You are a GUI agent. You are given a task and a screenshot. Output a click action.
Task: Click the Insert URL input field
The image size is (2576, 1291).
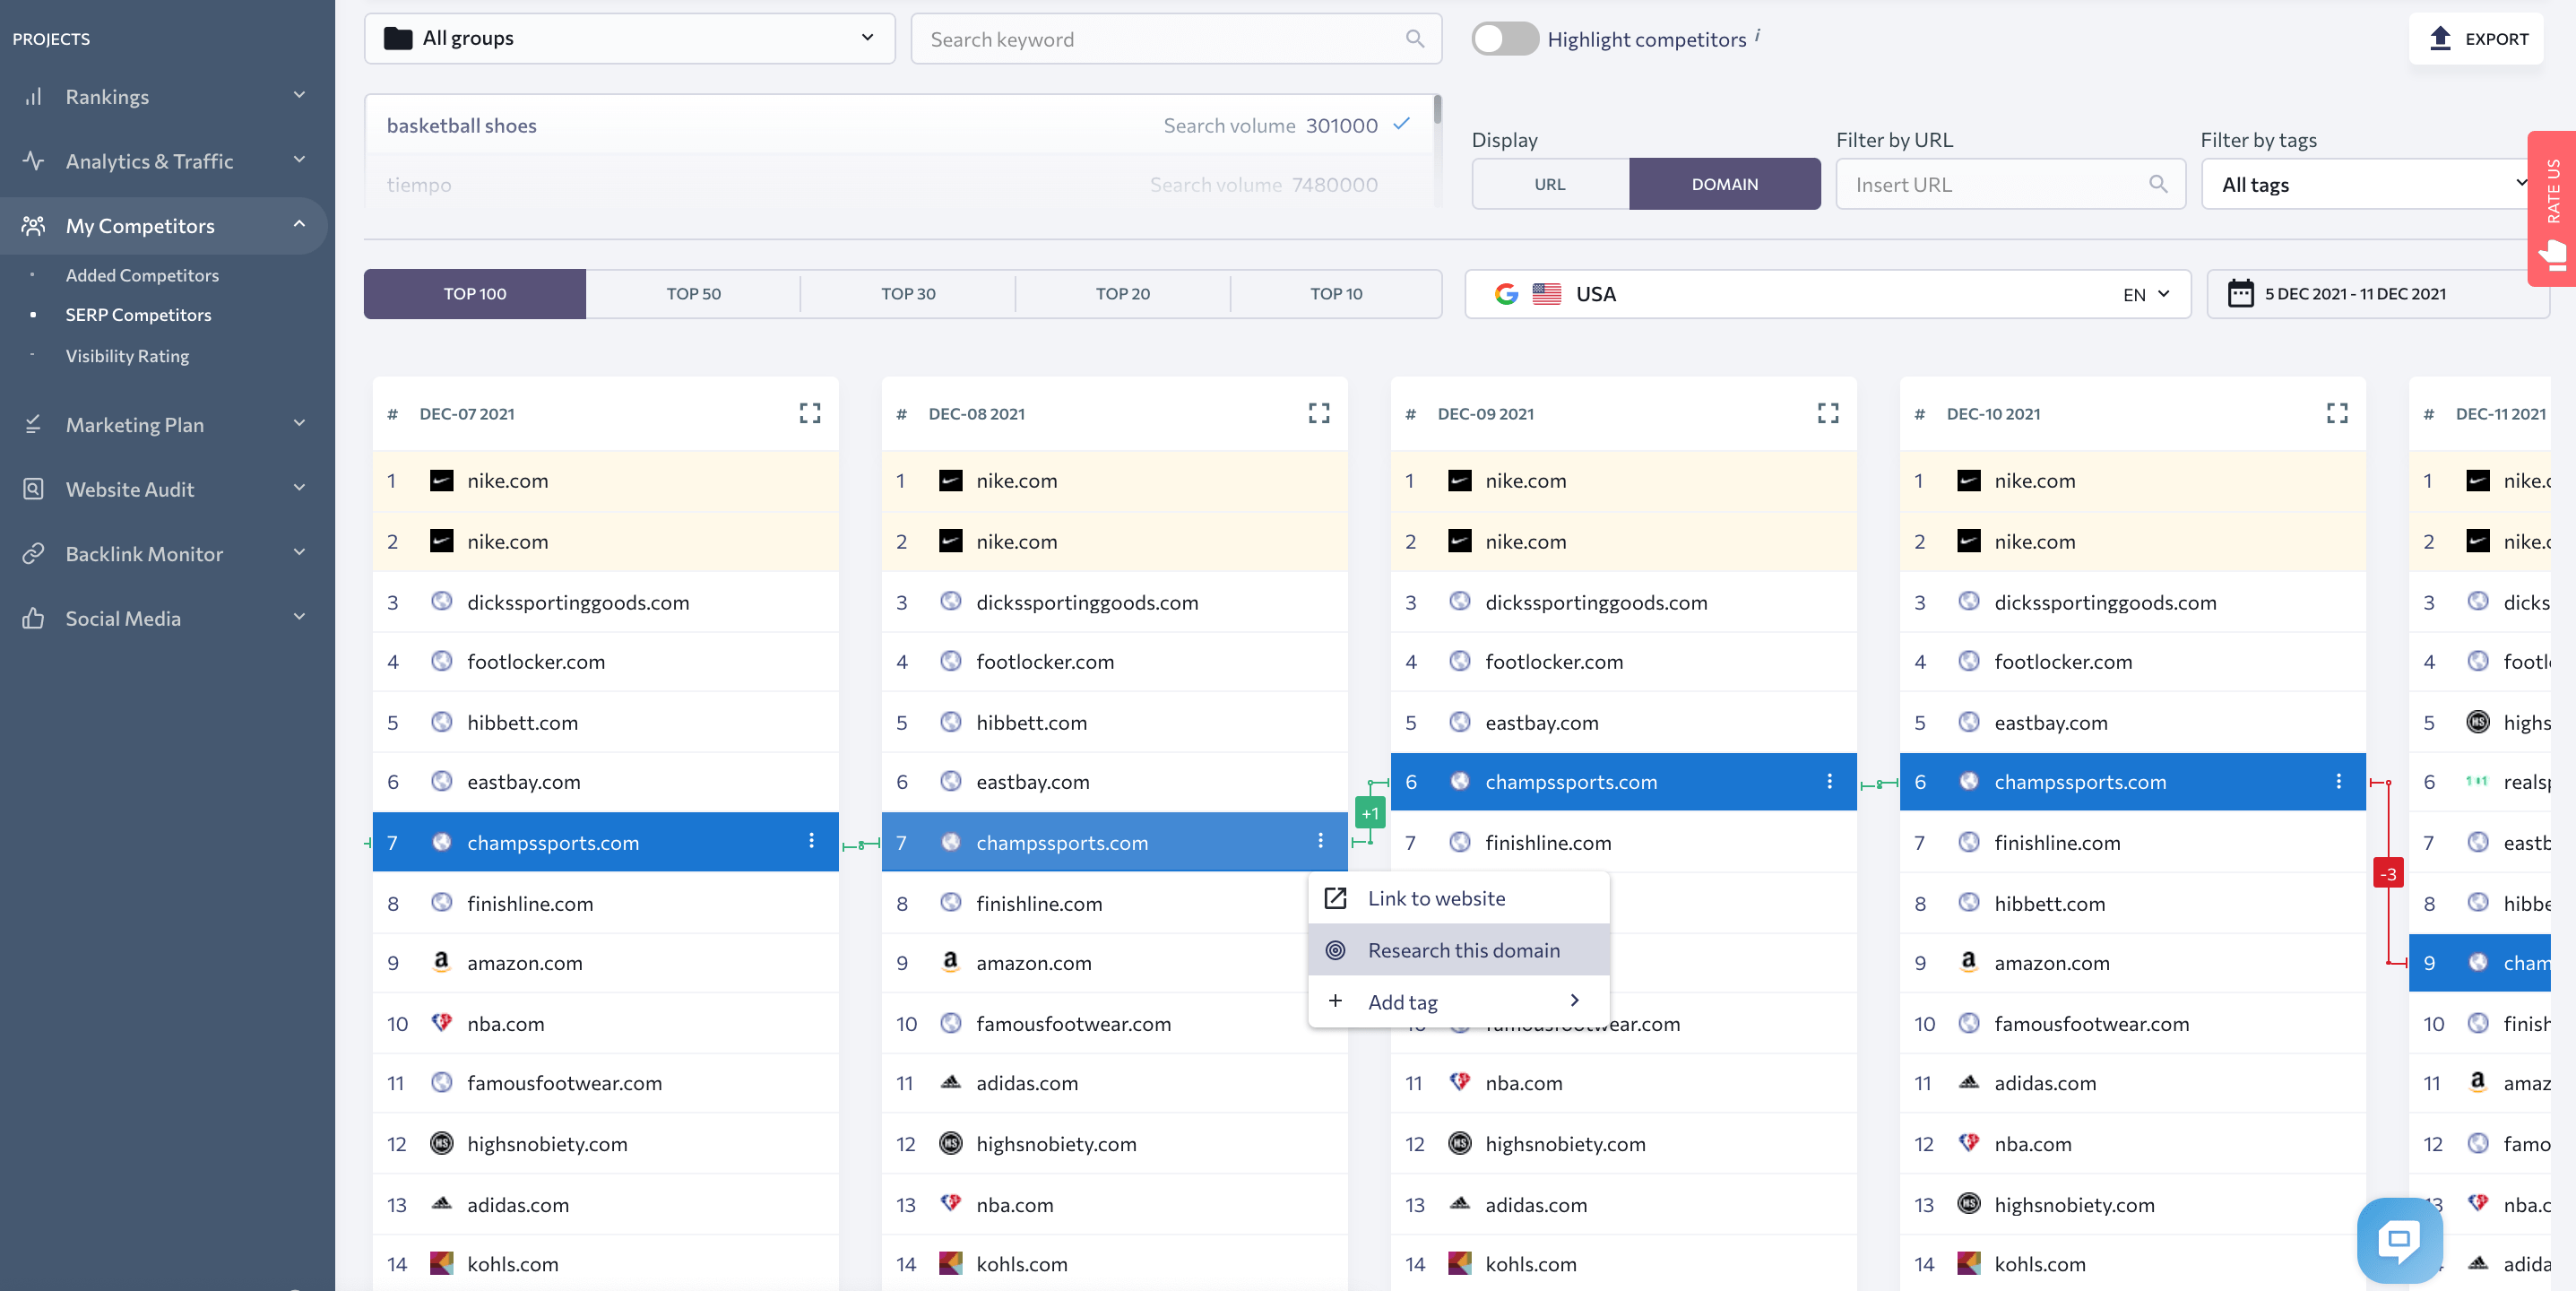tap(2010, 184)
